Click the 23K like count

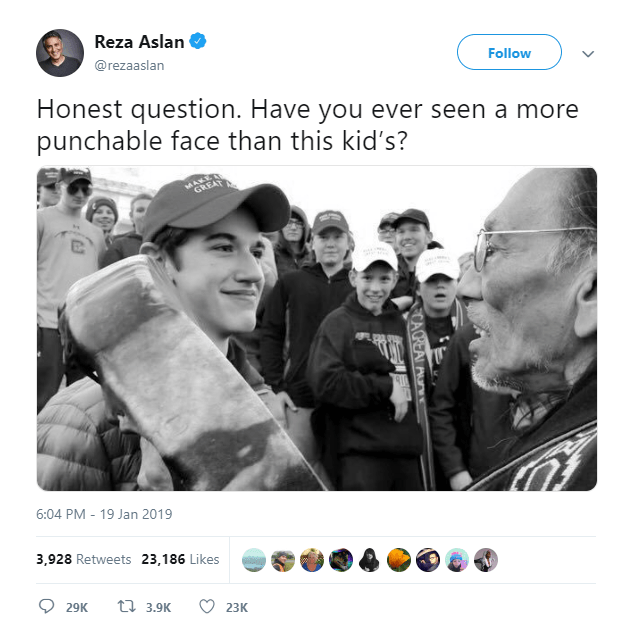(237, 607)
